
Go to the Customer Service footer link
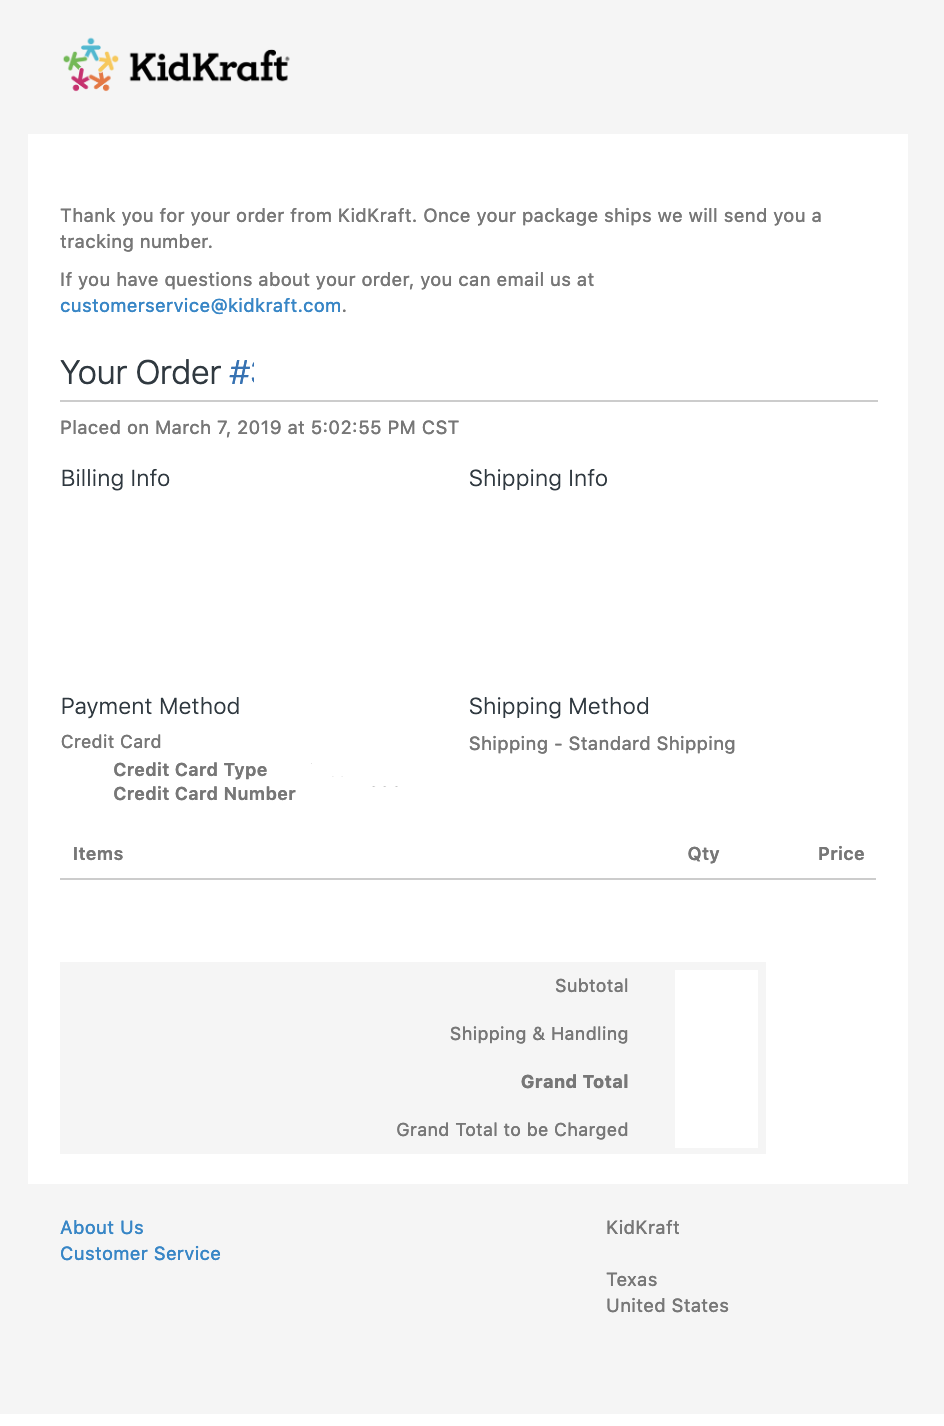(x=140, y=1254)
